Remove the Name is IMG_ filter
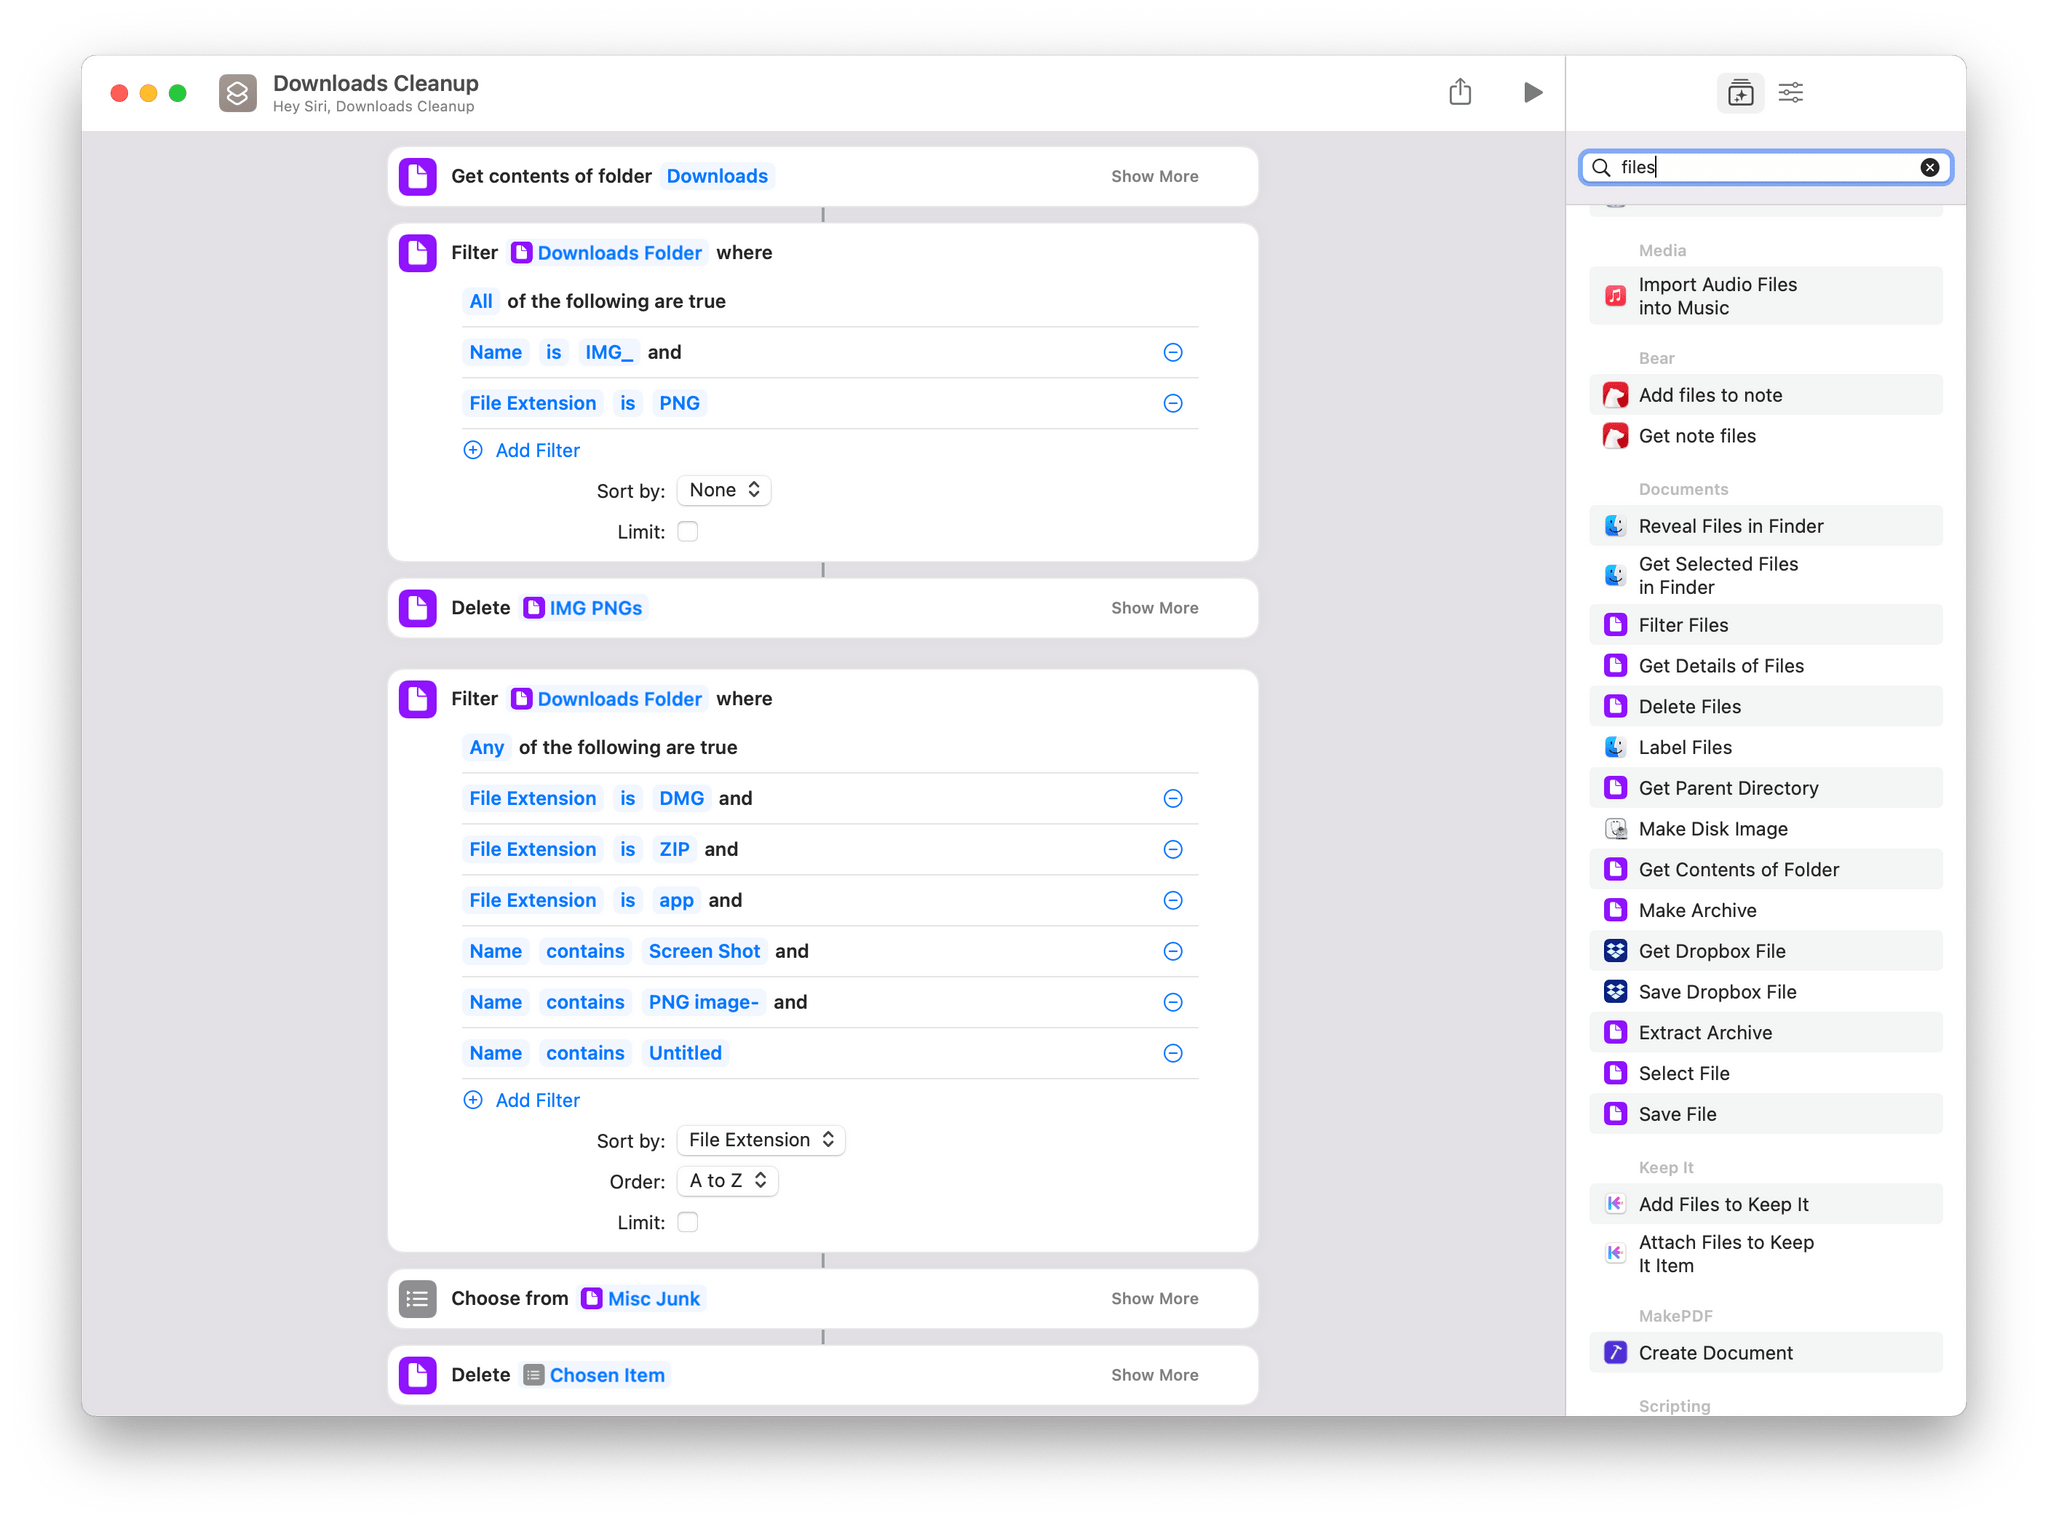Viewport: 2048px width, 1524px height. click(x=1173, y=352)
